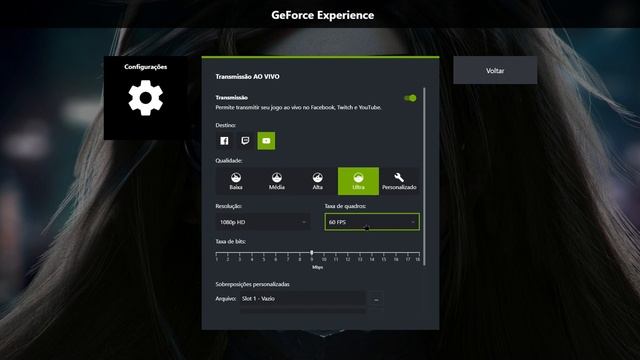Click the Qualidade label
The image size is (640, 360).
(x=229, y=160)
